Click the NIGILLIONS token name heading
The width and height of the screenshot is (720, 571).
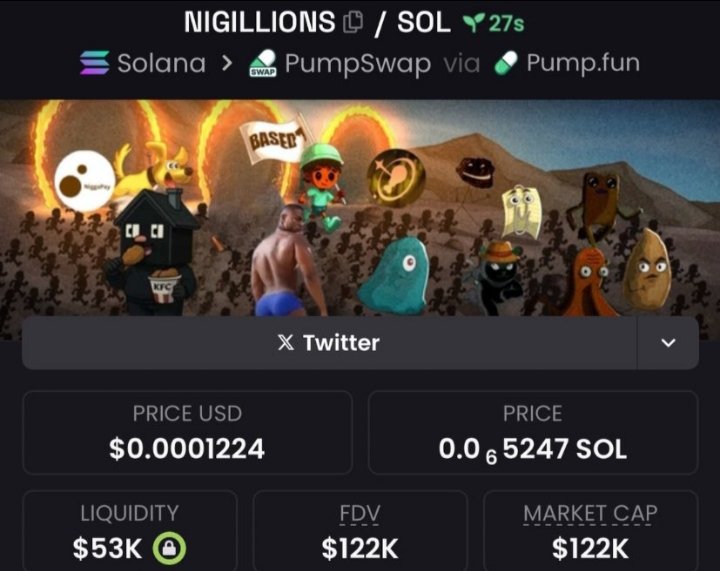coord(260,22)
